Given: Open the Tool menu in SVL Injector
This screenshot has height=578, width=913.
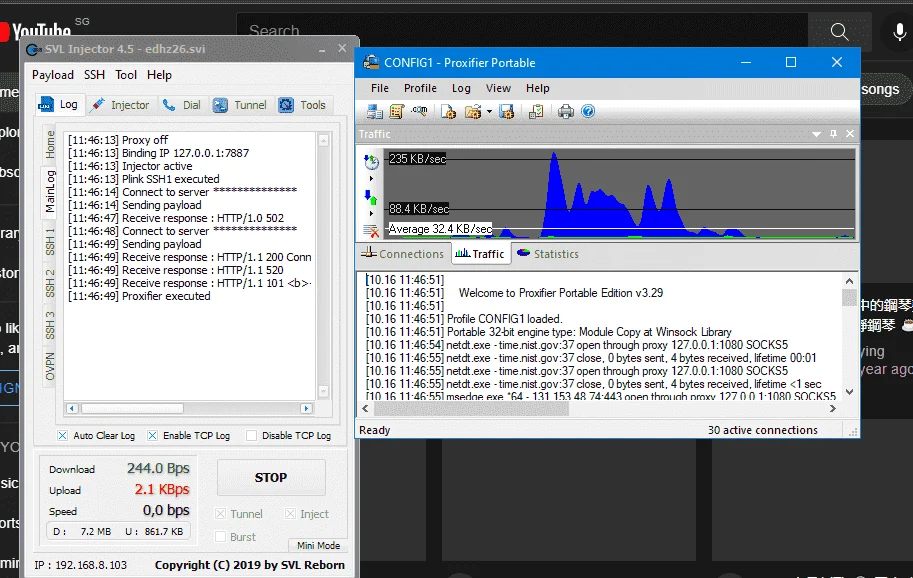Looking at the screenshot, I should [x=126, y=75].
